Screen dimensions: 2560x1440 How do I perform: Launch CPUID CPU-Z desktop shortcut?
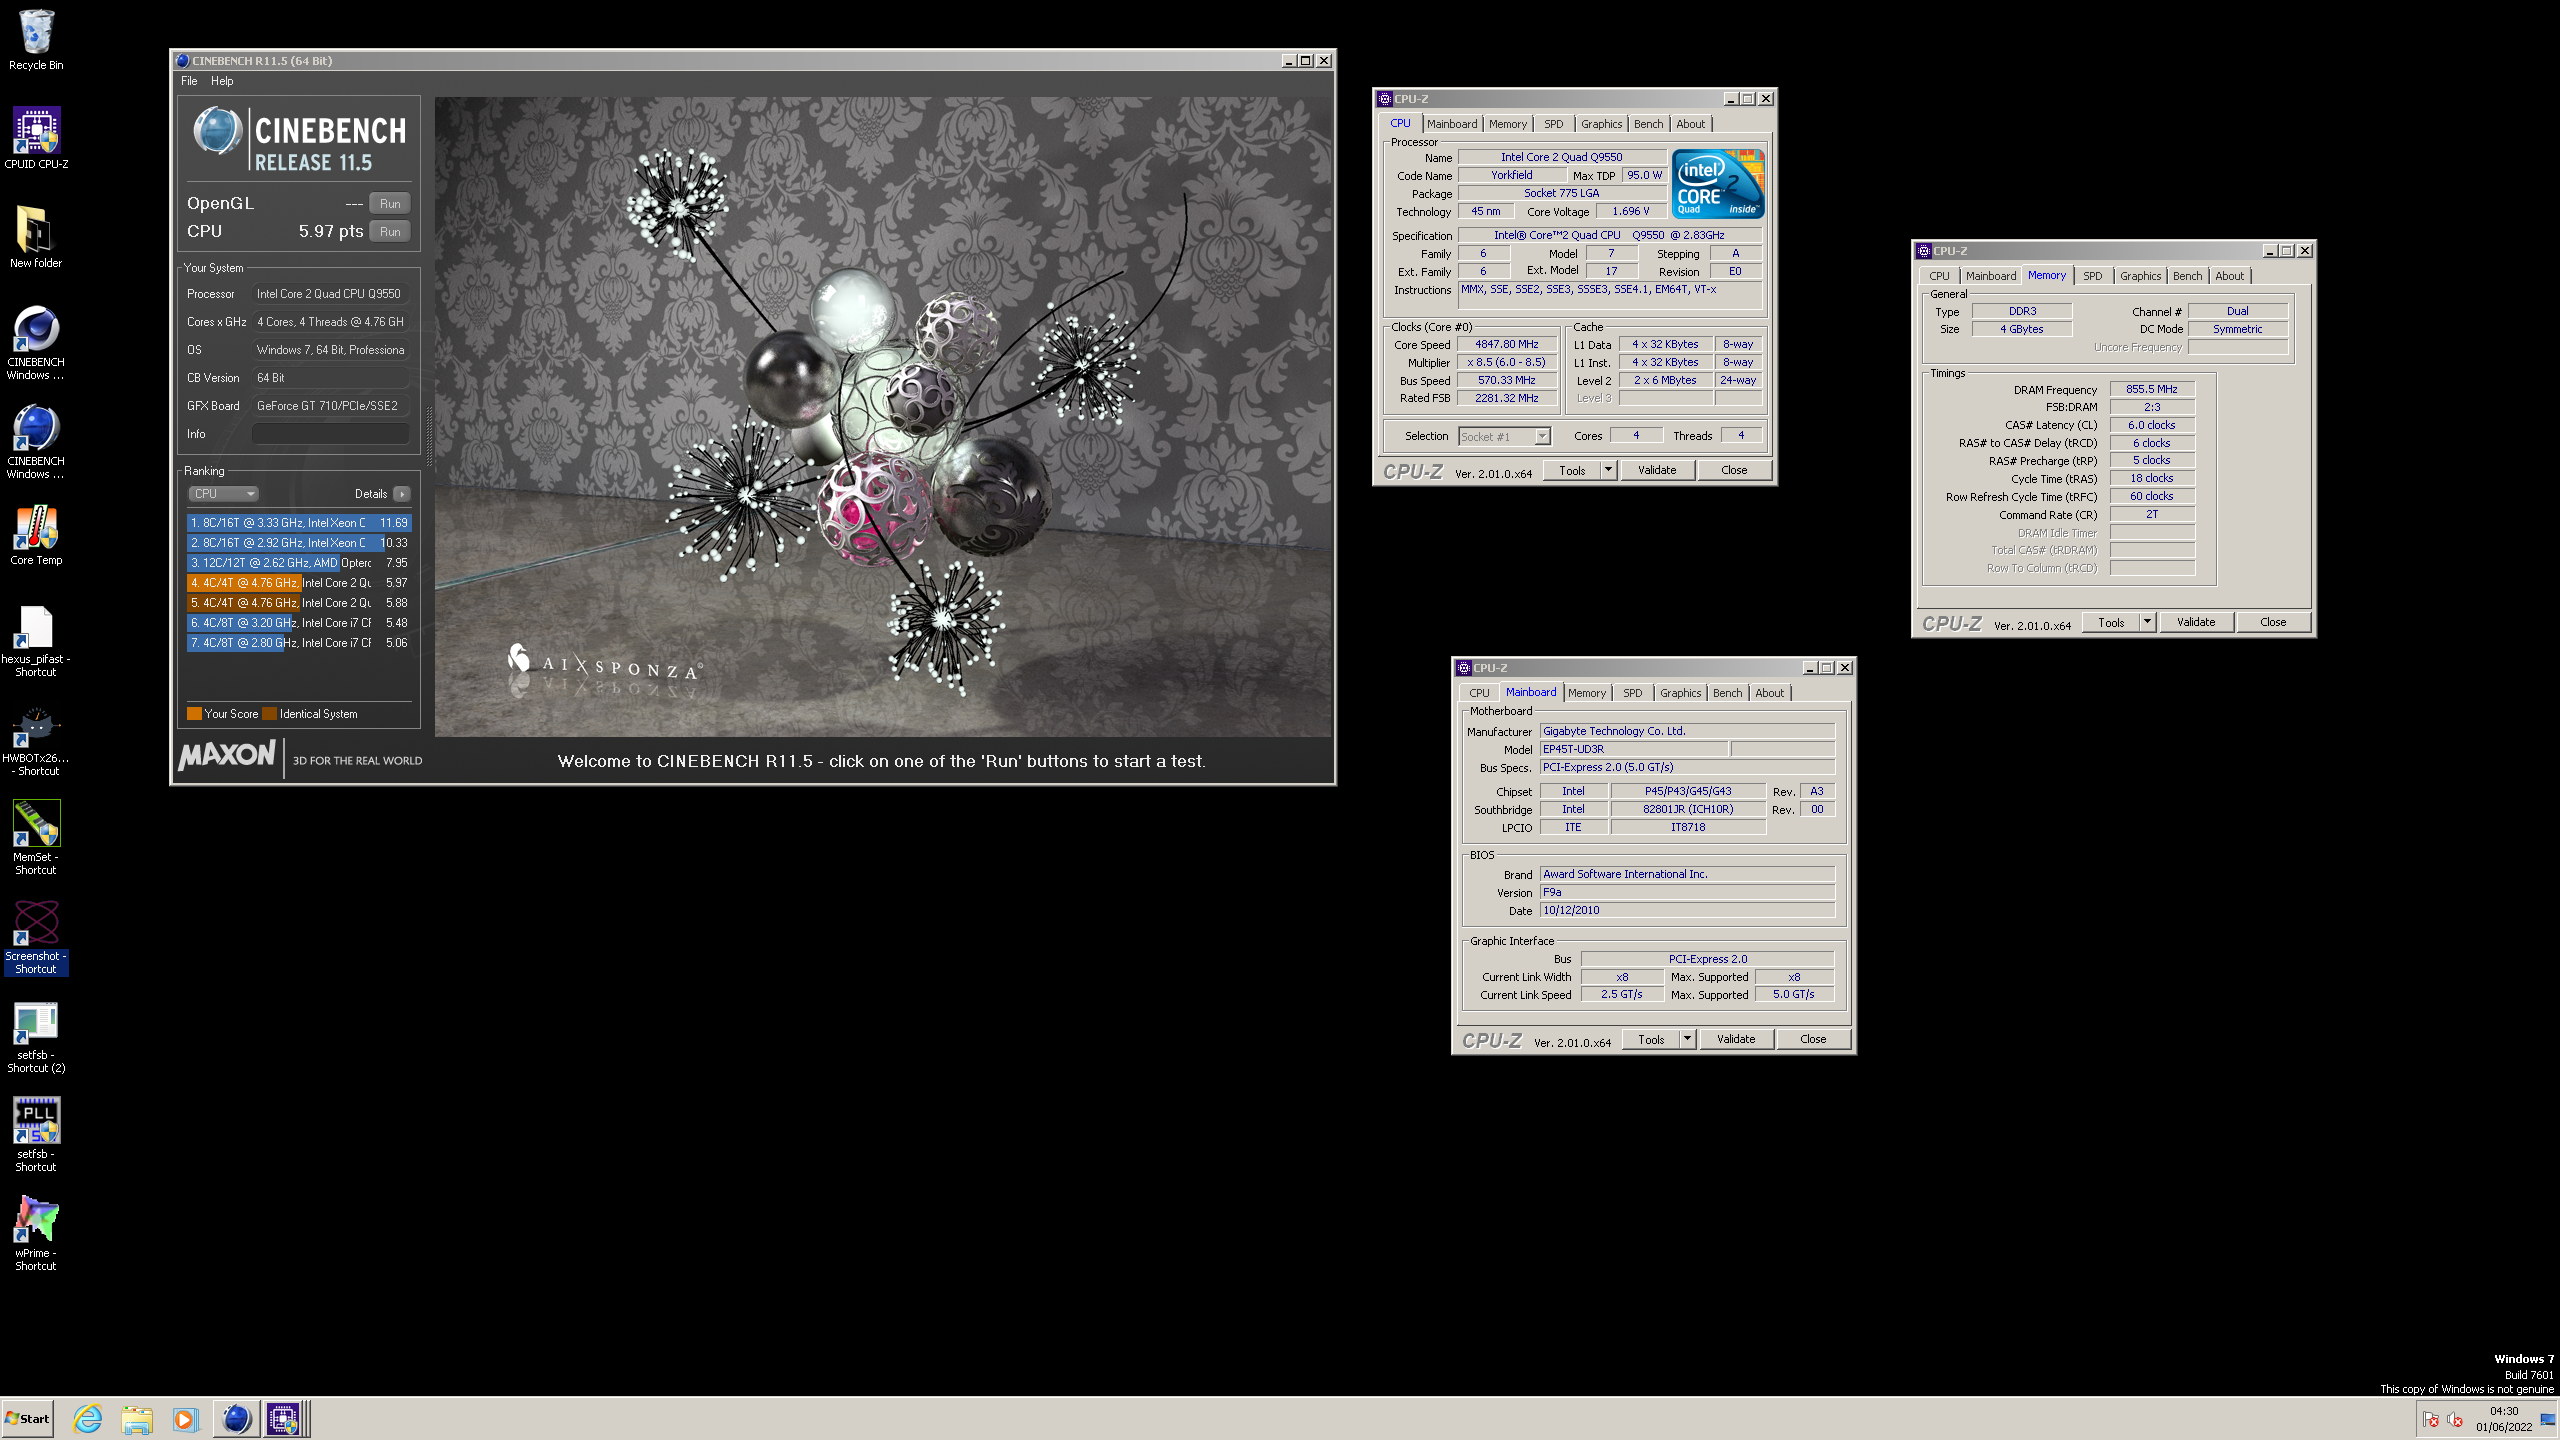36,138
